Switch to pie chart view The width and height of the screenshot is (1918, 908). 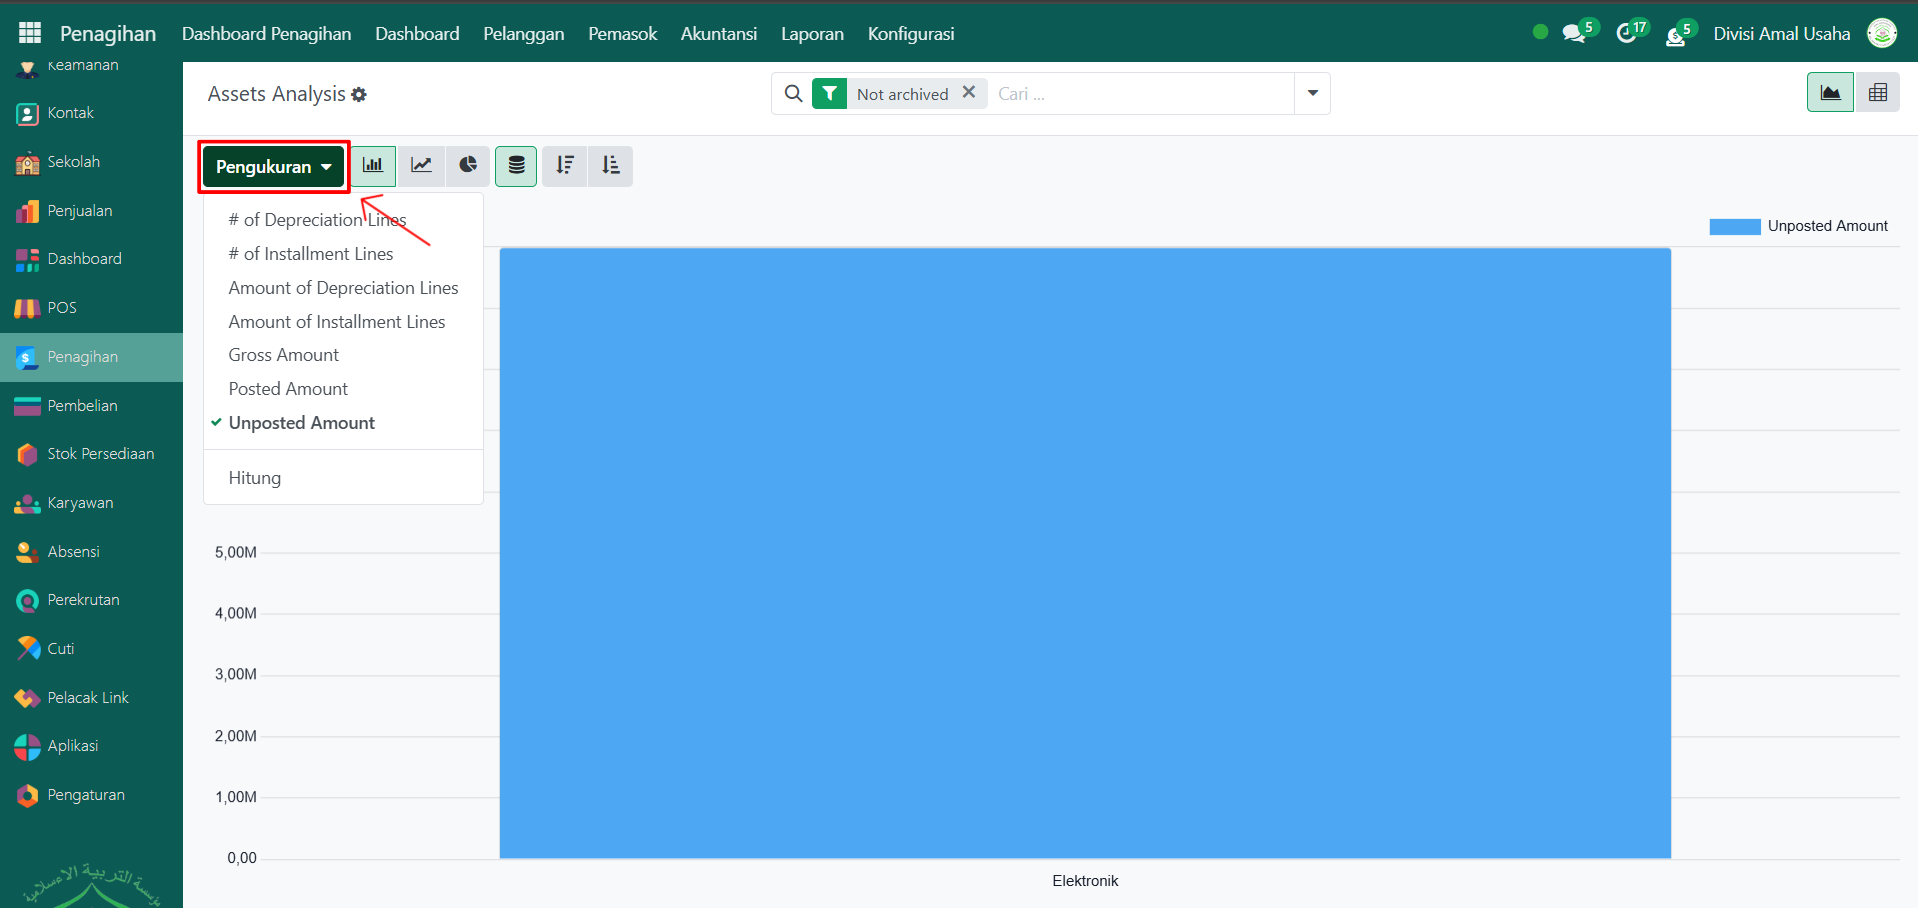[x=468, y=166]
